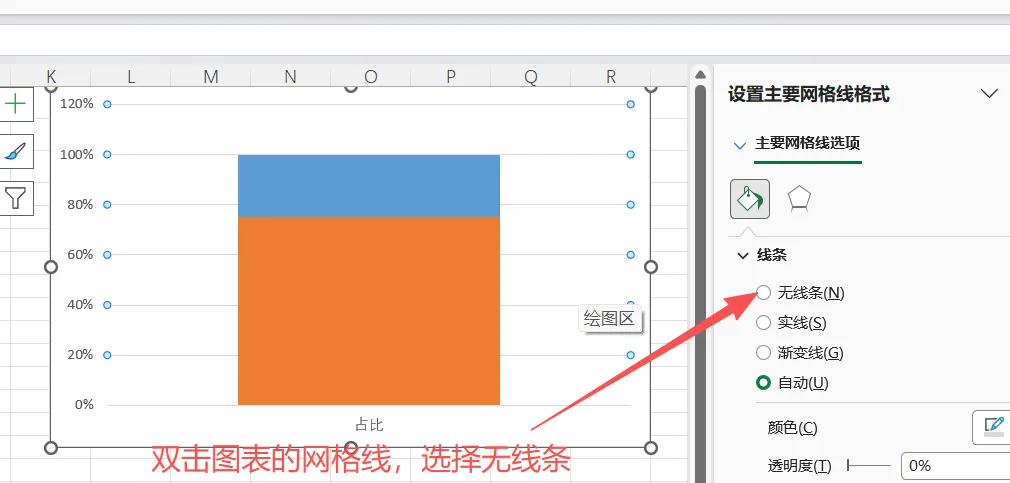The image size is (1010, 483).
Task: Open the Chart Styles brush icon
Action: click(x=15, y=152)
